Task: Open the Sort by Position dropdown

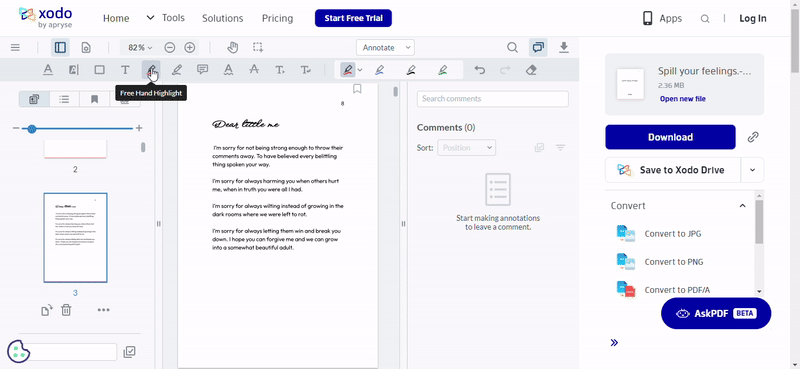Action: click(x=466, y=148)
